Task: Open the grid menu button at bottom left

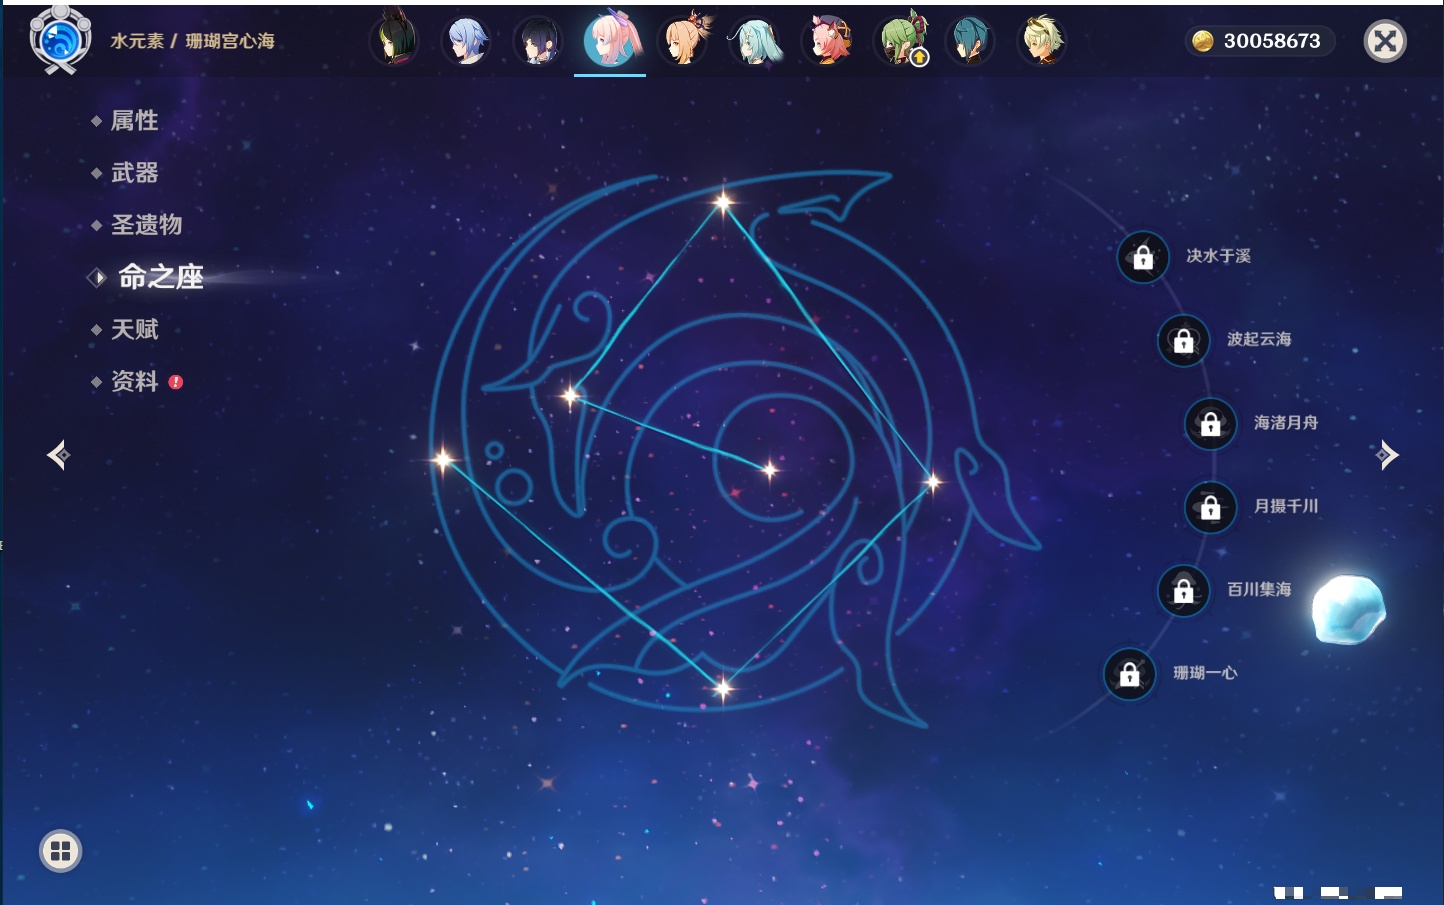Action: [61, 851]
